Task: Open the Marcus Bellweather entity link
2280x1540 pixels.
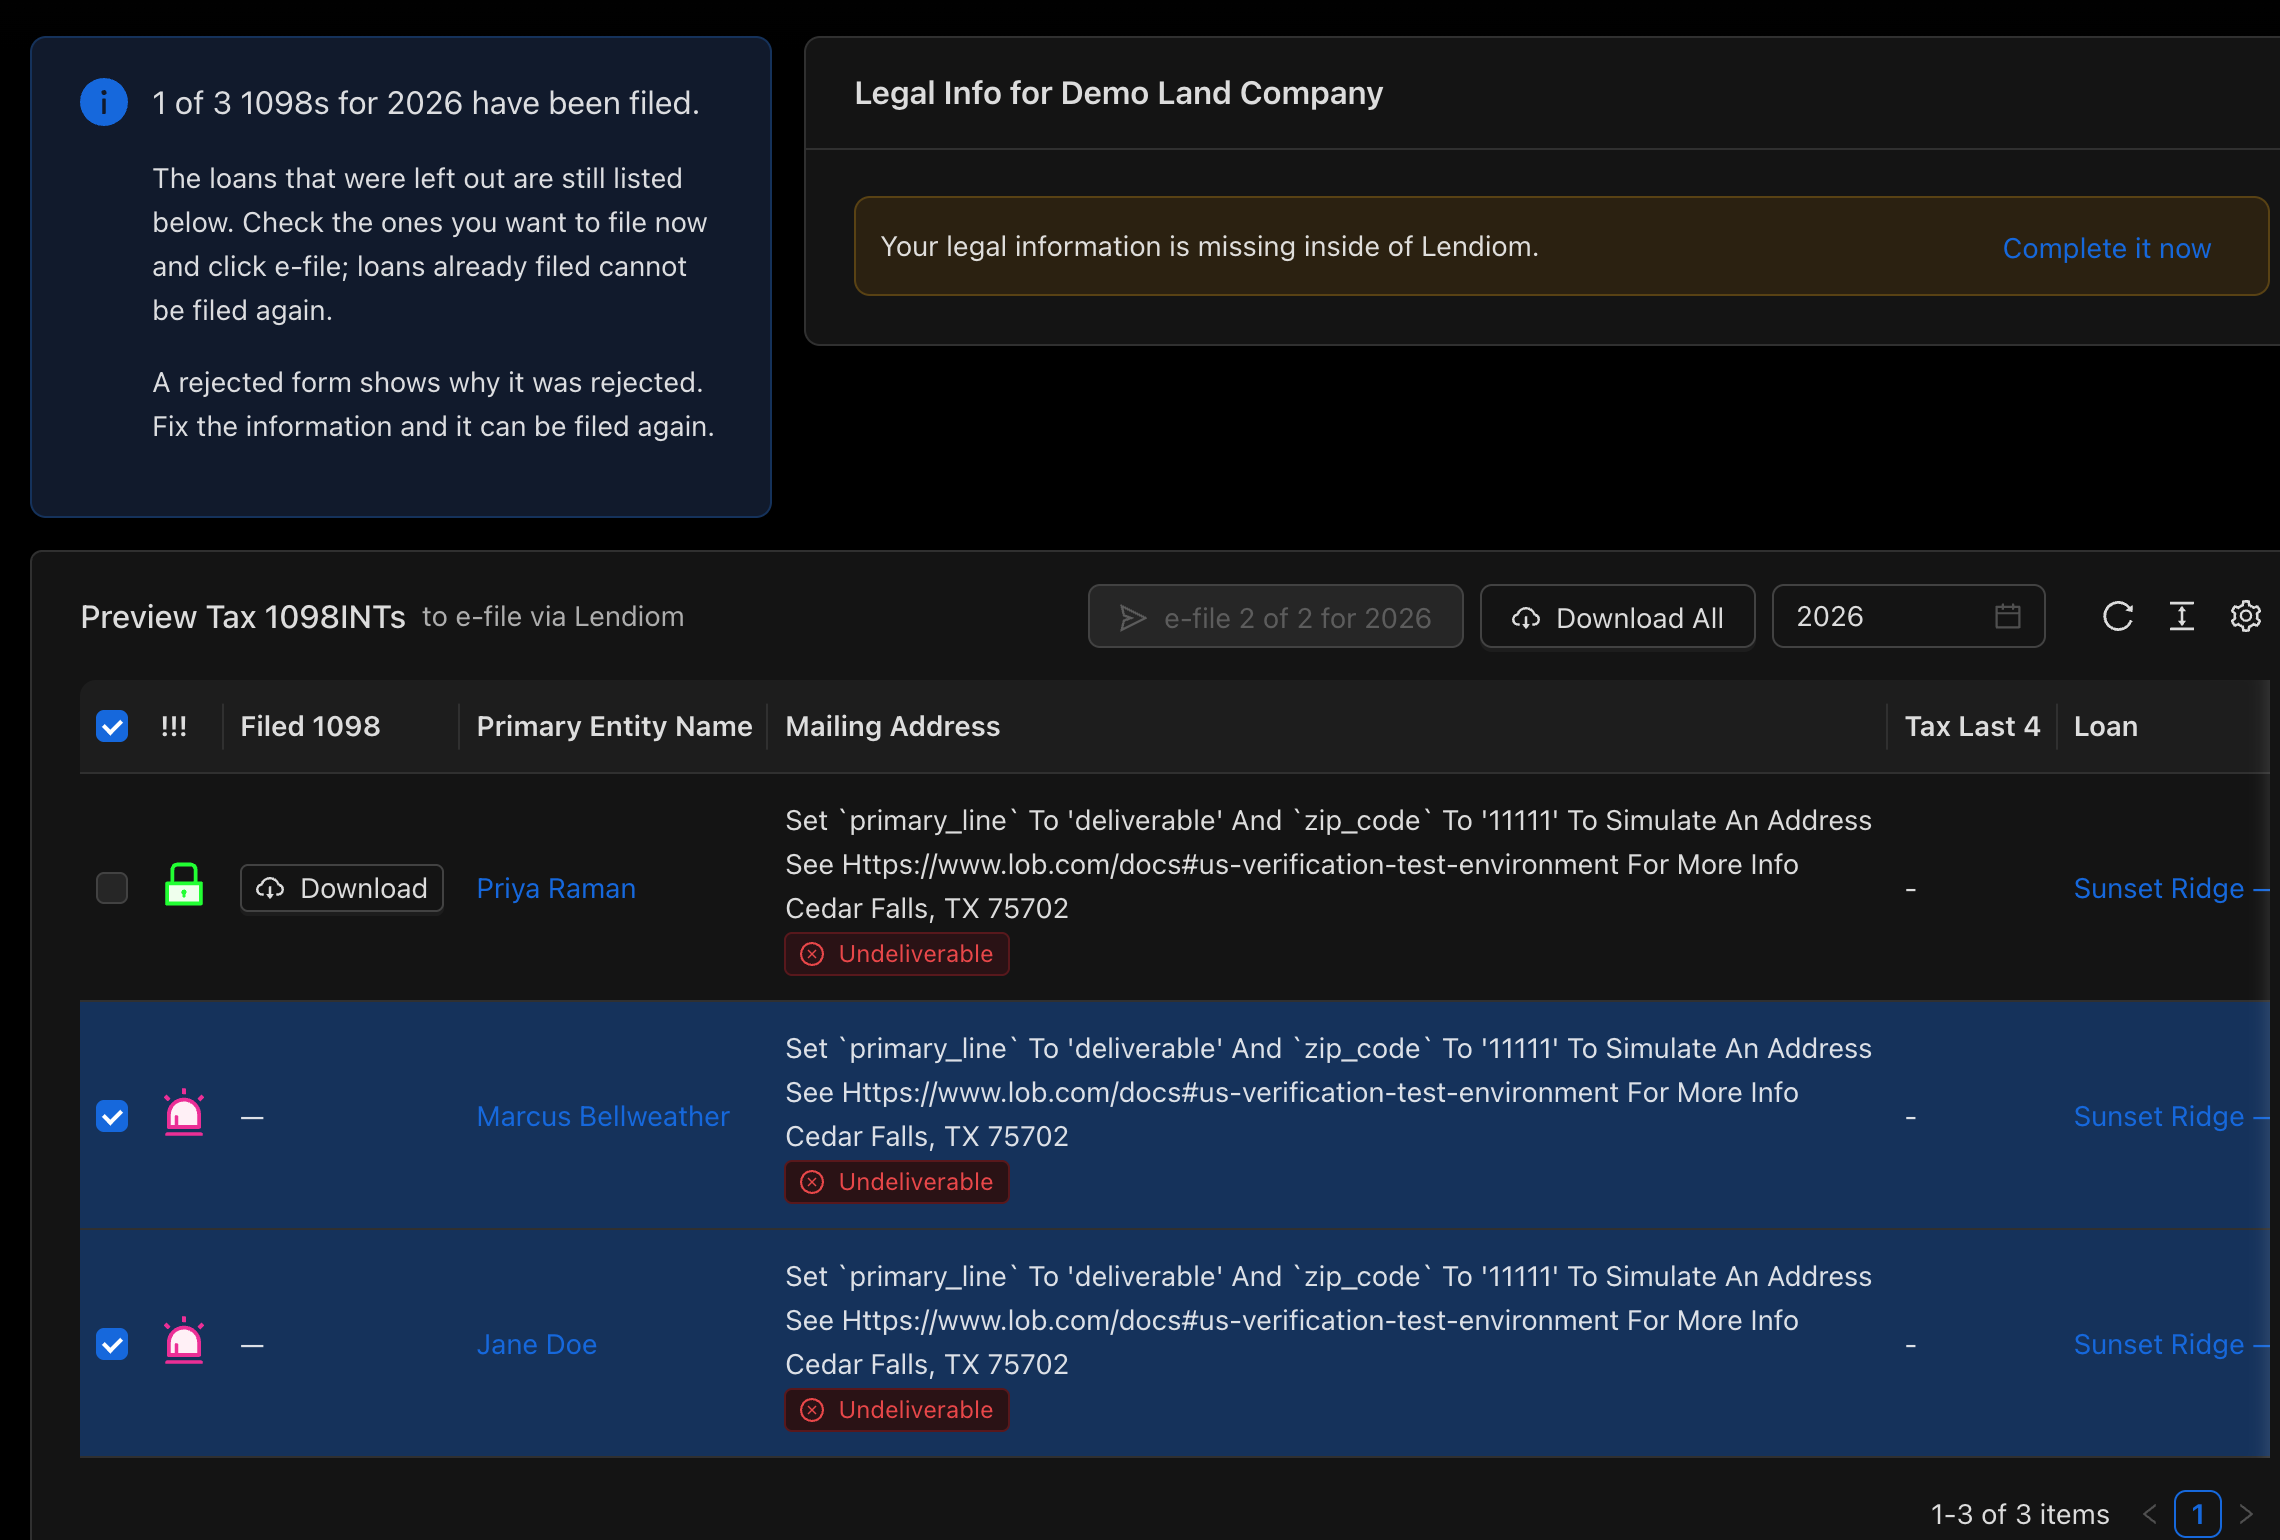Action: click(603, 1116)
